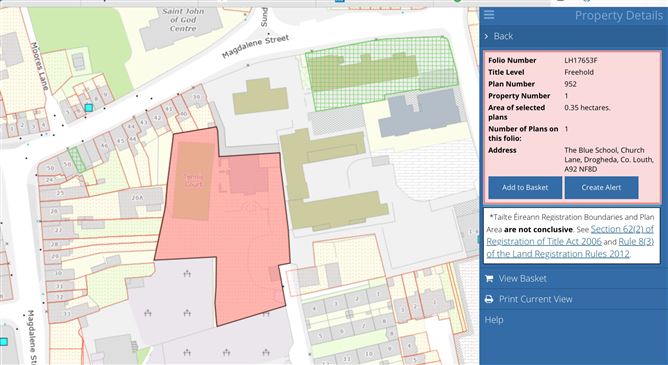Open the hamburger menu icon
This screenshot has height=365, width=668.
tap(489, 15)
